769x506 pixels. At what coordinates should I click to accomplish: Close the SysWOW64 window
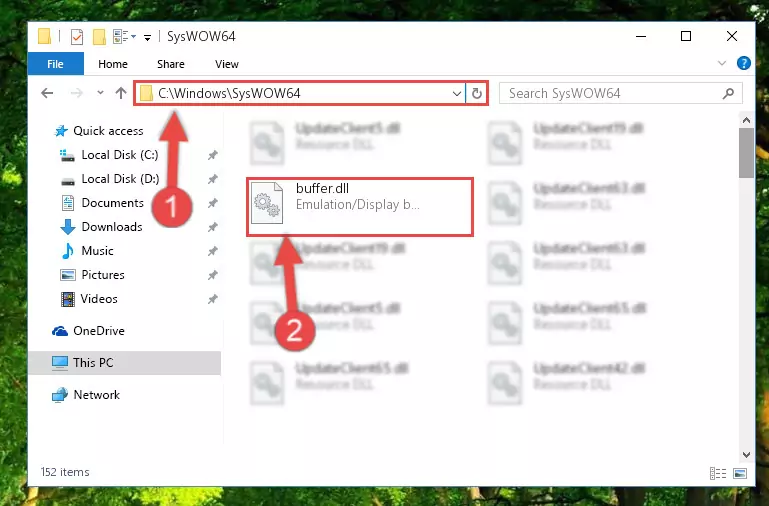point(732,36)
